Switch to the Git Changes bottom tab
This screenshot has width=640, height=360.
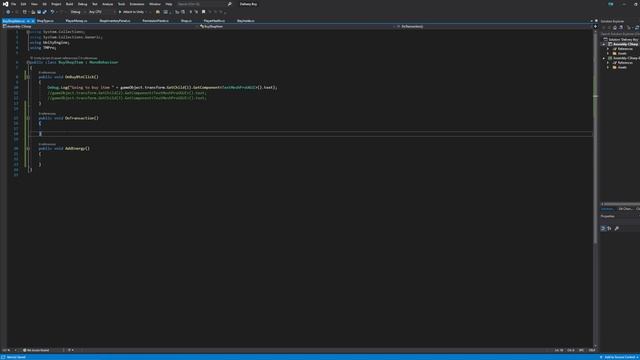pos(625,209)
